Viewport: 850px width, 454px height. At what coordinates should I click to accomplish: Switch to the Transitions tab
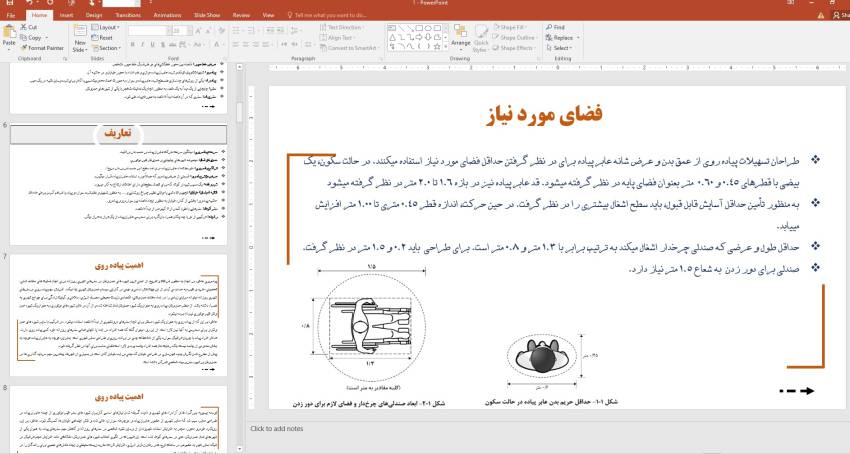[x=128, y=15]
